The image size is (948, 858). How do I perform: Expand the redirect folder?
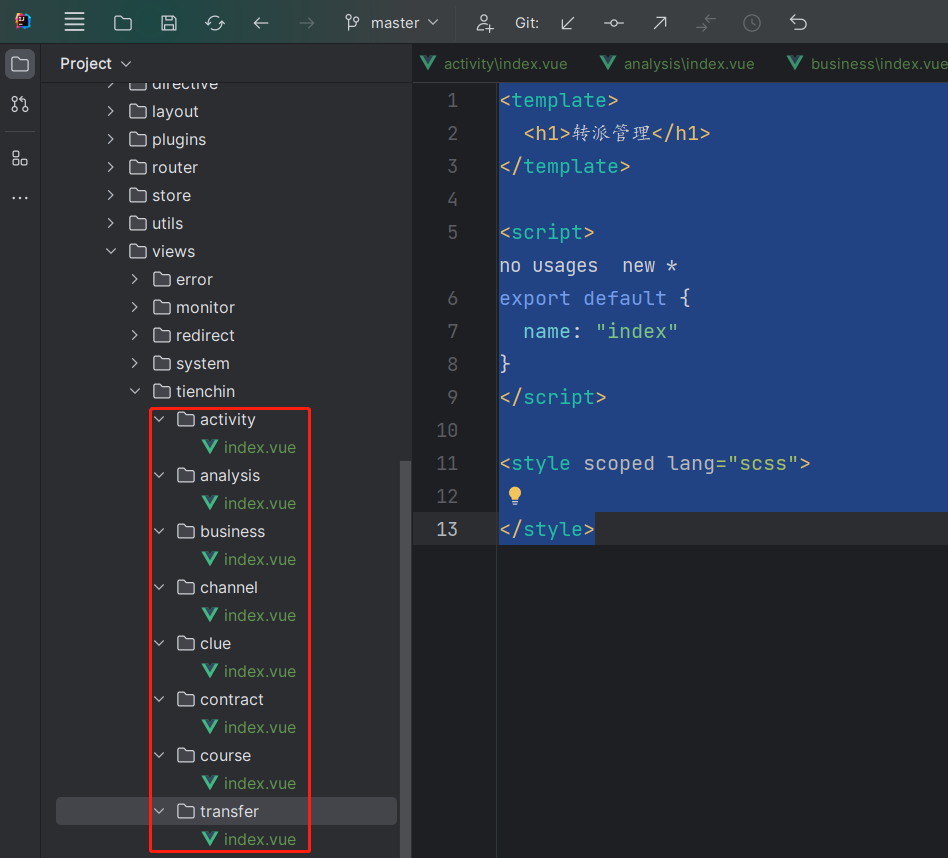click(x=134, y=335)
